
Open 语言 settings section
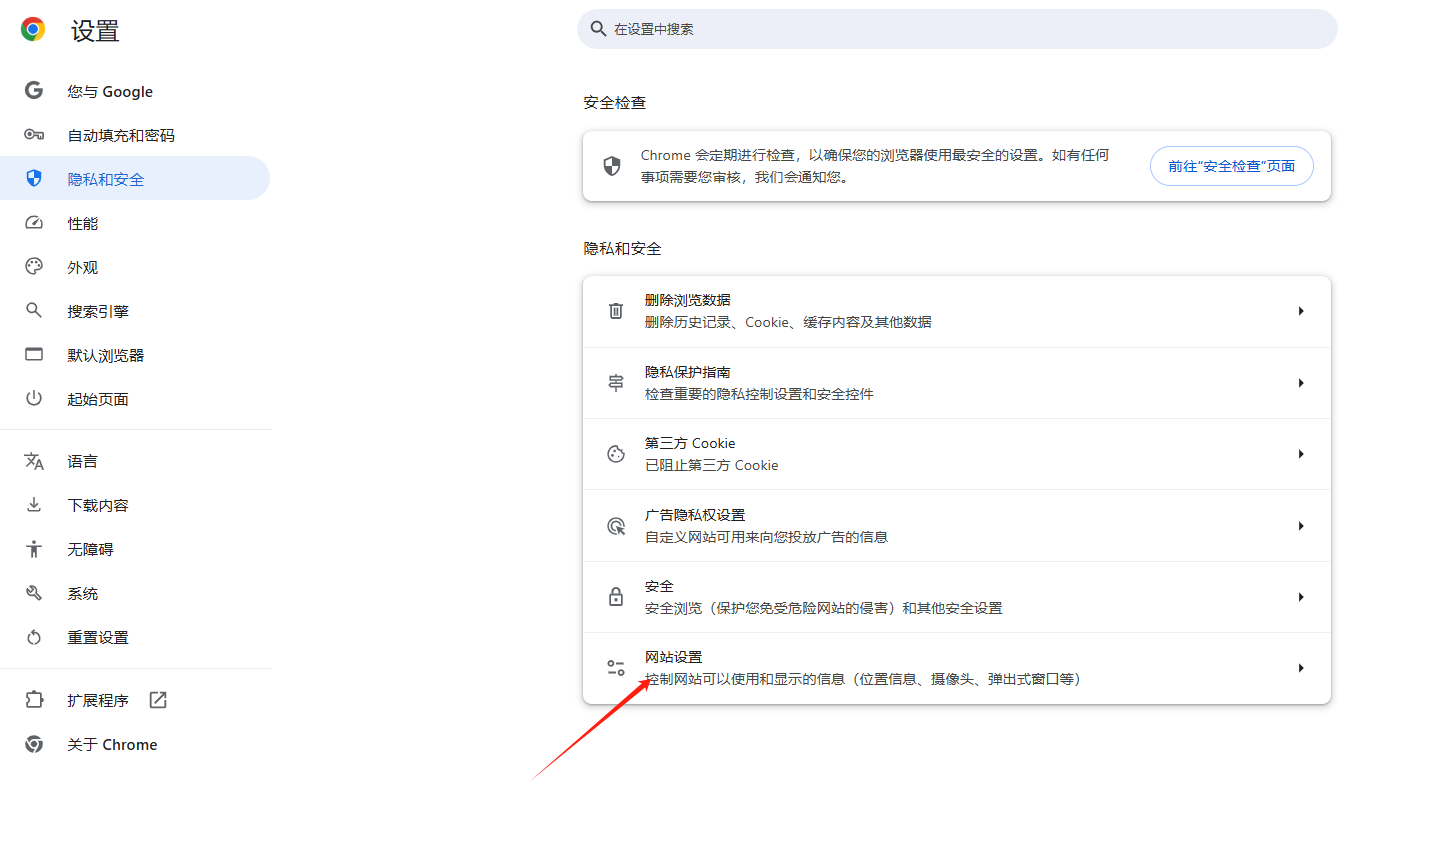click(x=135, y=461)
